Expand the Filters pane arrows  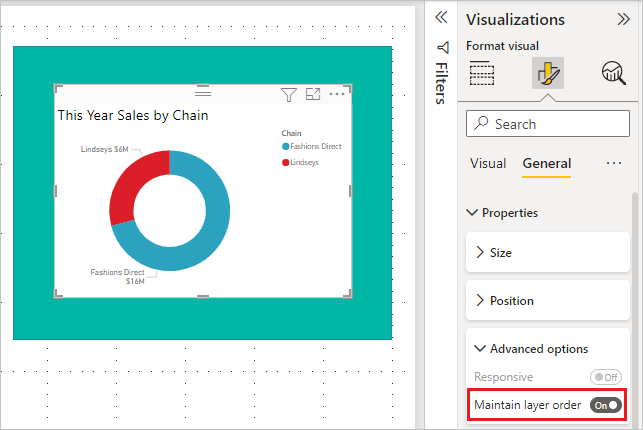(x=441, y=18)
